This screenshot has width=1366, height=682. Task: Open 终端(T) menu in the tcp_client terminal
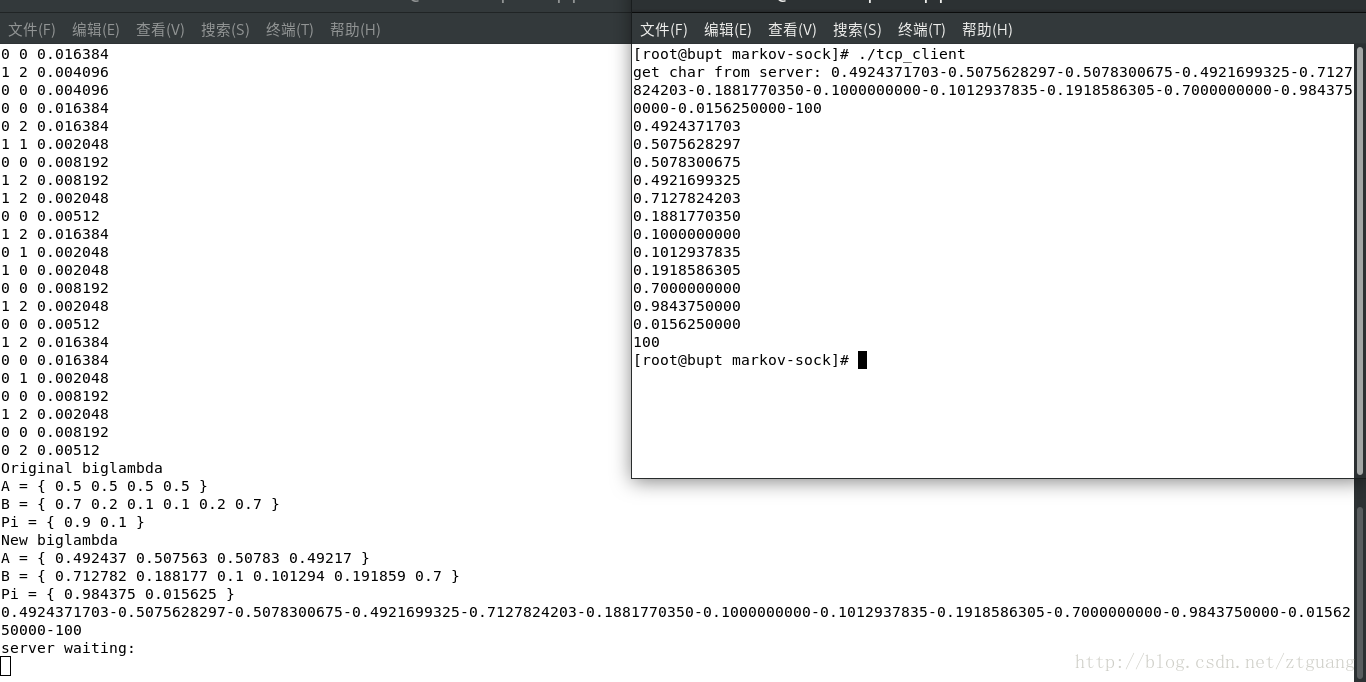[x=921, y=30]
